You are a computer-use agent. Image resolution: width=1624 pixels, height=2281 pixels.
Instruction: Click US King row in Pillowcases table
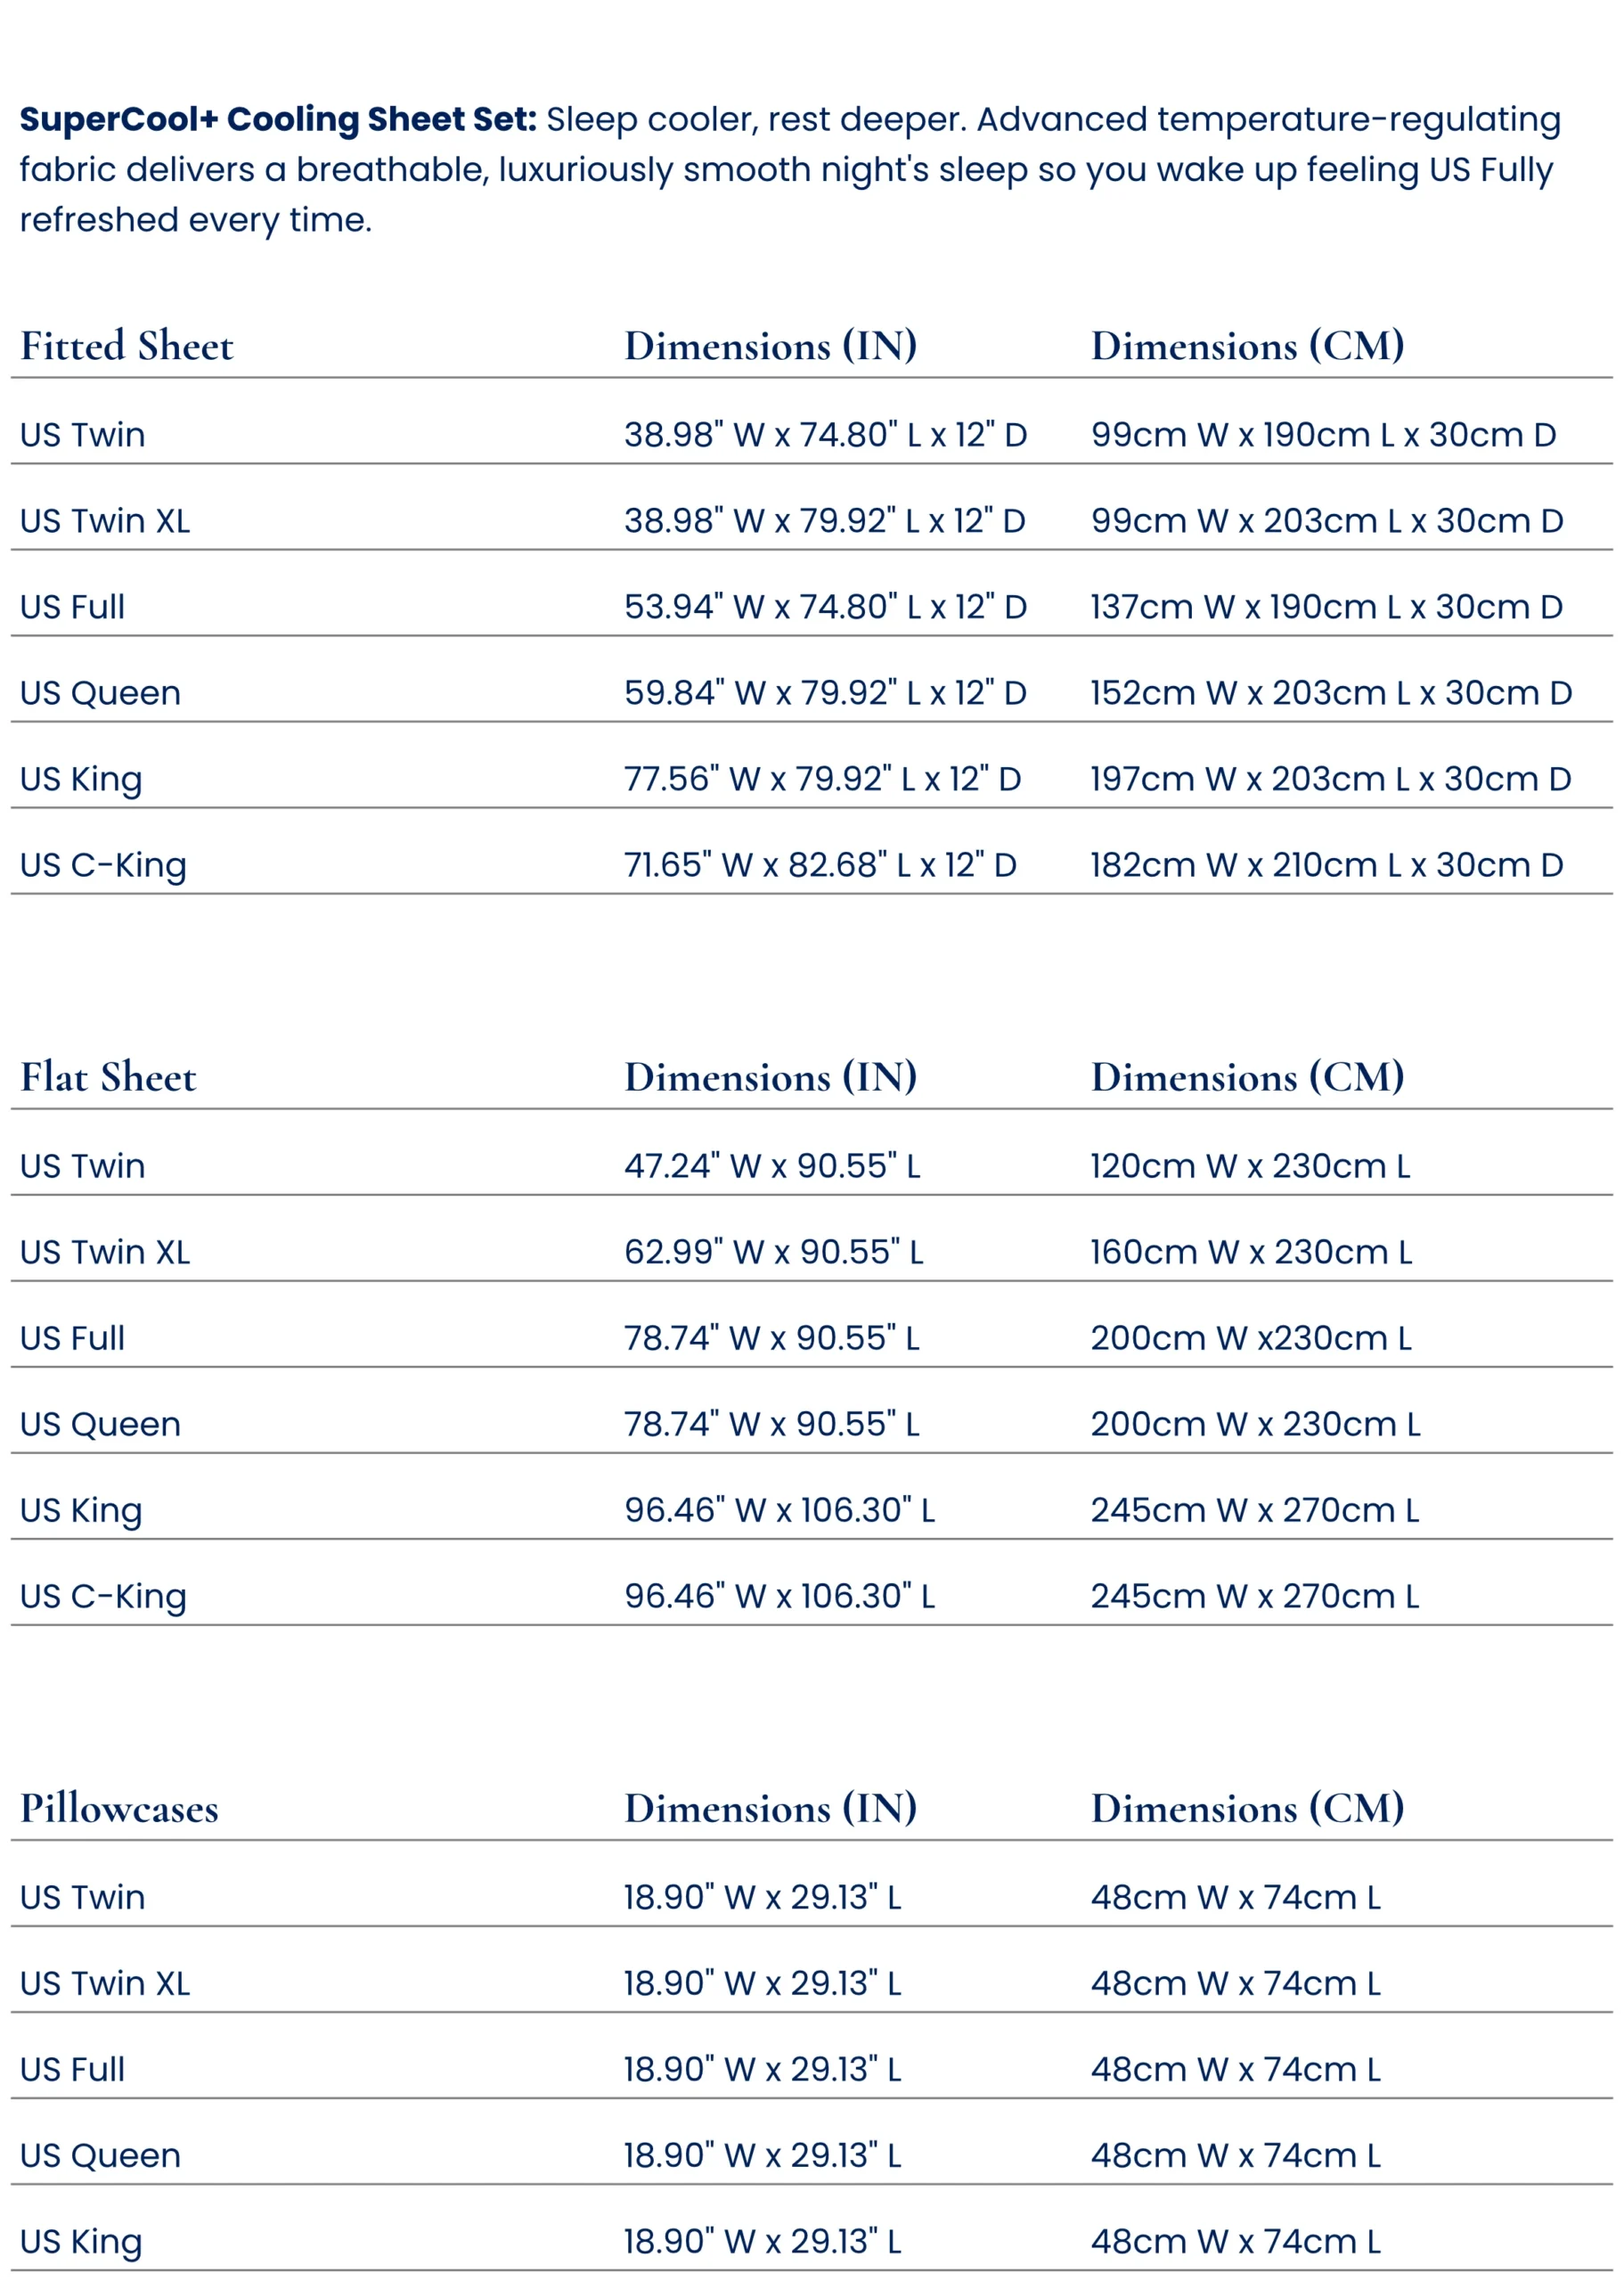81,2241
